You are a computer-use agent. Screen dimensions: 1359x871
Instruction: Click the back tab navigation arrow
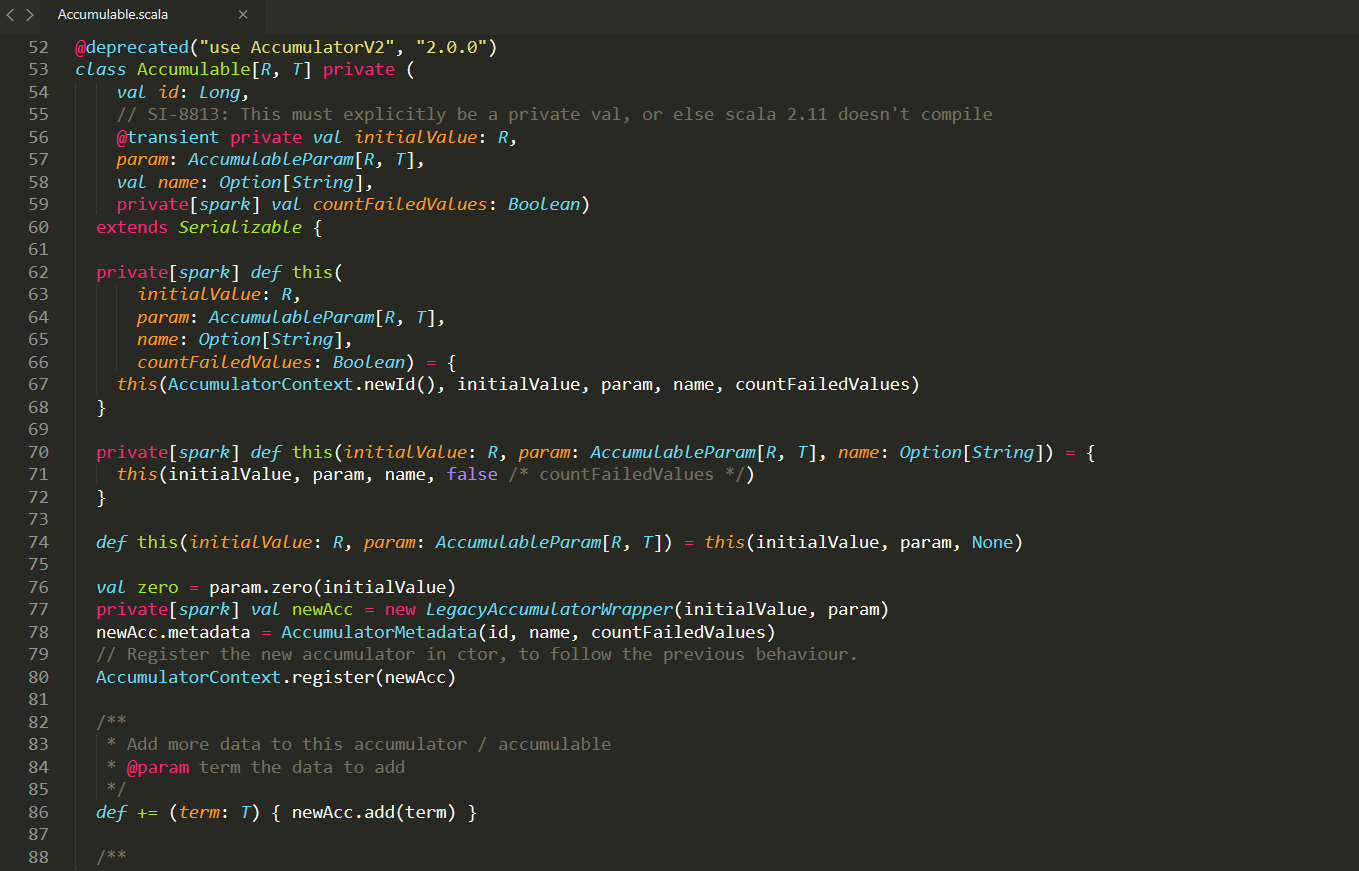pos(11,15)
